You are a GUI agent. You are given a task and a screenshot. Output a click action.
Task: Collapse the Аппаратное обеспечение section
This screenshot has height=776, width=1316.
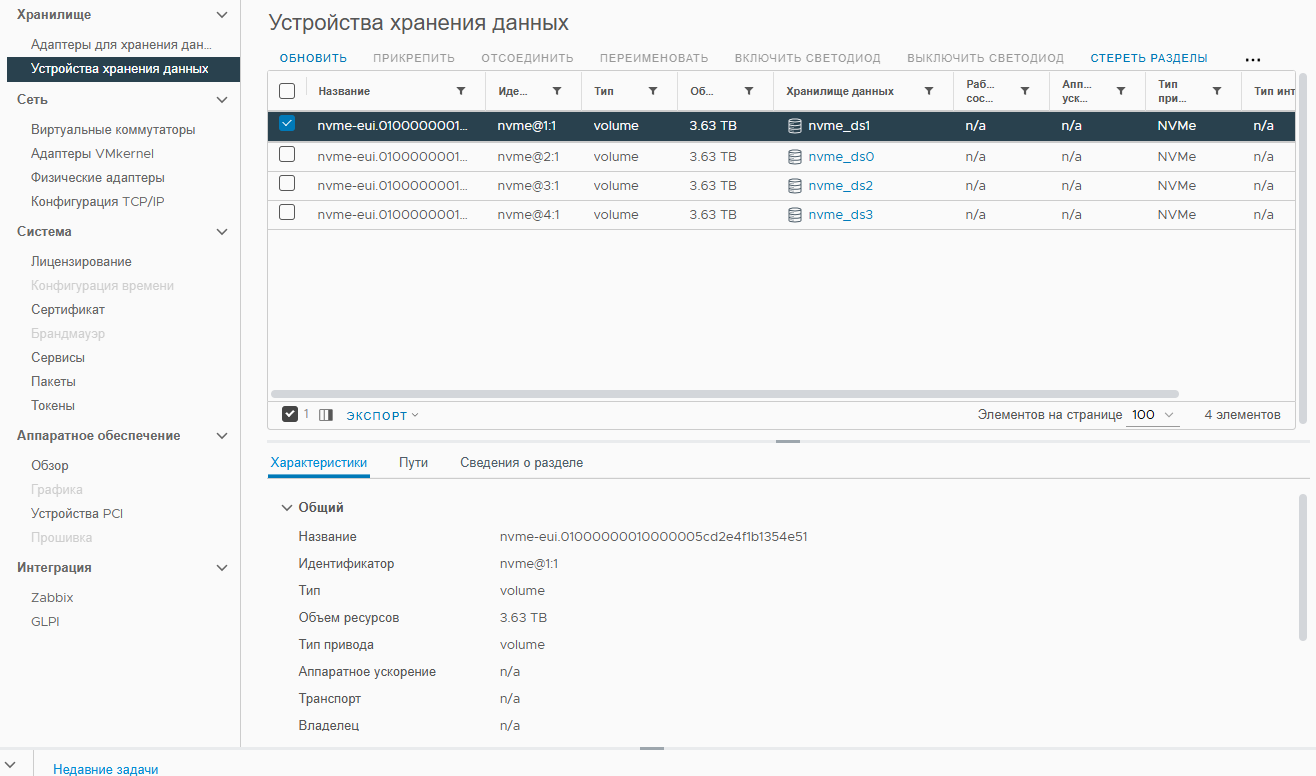coord(222,436)
